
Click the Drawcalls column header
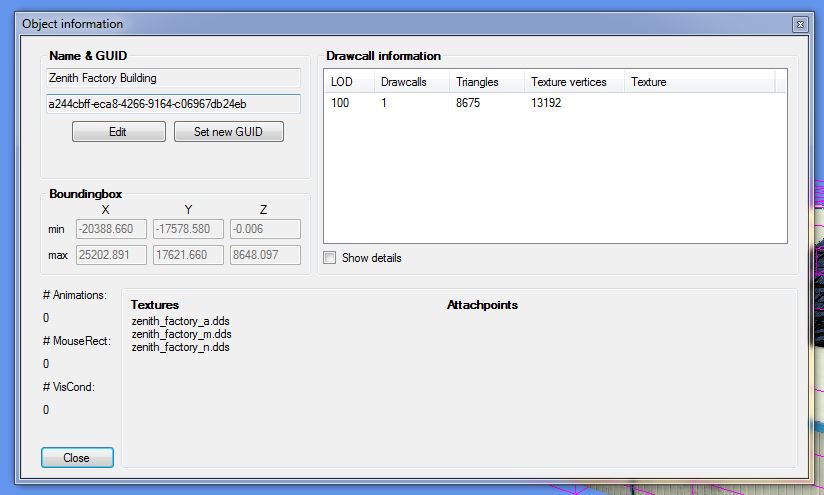tap(411, 82)
